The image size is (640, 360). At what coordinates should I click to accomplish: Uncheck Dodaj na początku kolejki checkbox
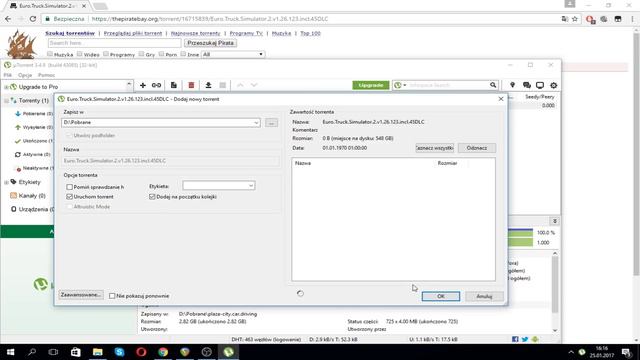pyautogui.click(x=152, y=197)
